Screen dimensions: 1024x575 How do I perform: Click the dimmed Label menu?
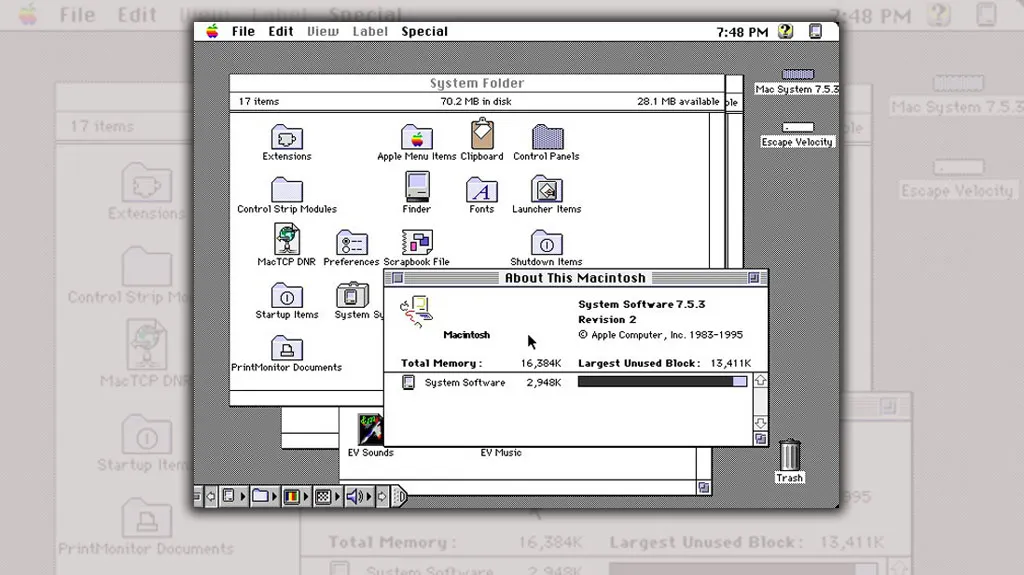(x=370, y=31)
